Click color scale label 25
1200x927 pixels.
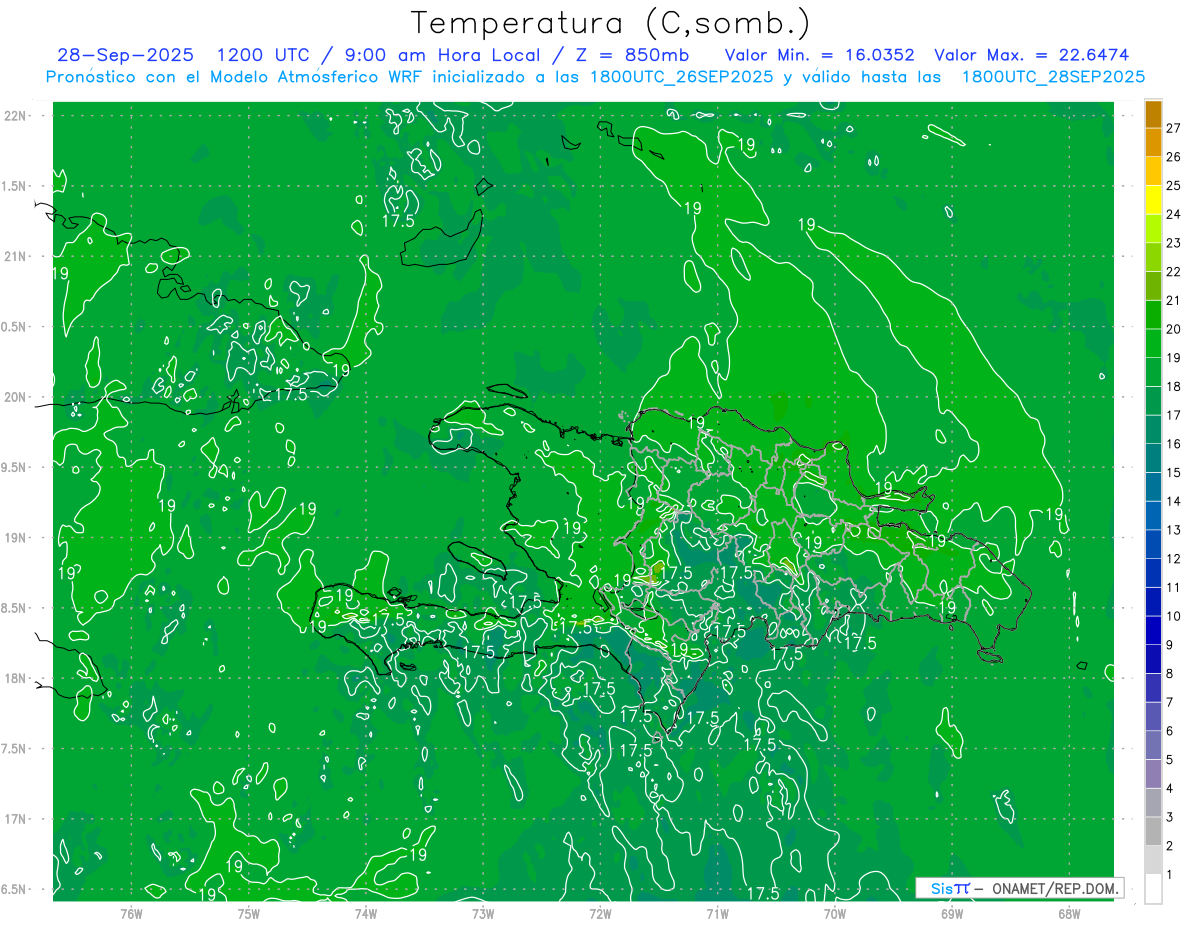click(1173, 186)
